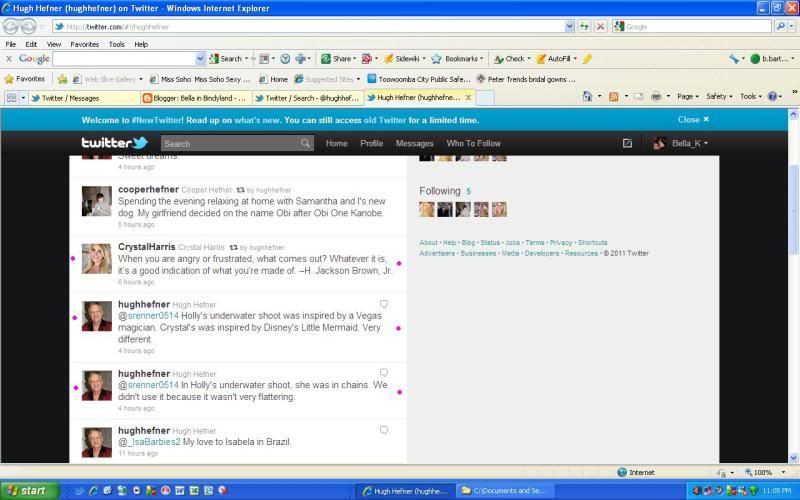Click C:\Documents and Se... taskbar window button
This screenshot has width=800, height=500.
tap(505, 491)
